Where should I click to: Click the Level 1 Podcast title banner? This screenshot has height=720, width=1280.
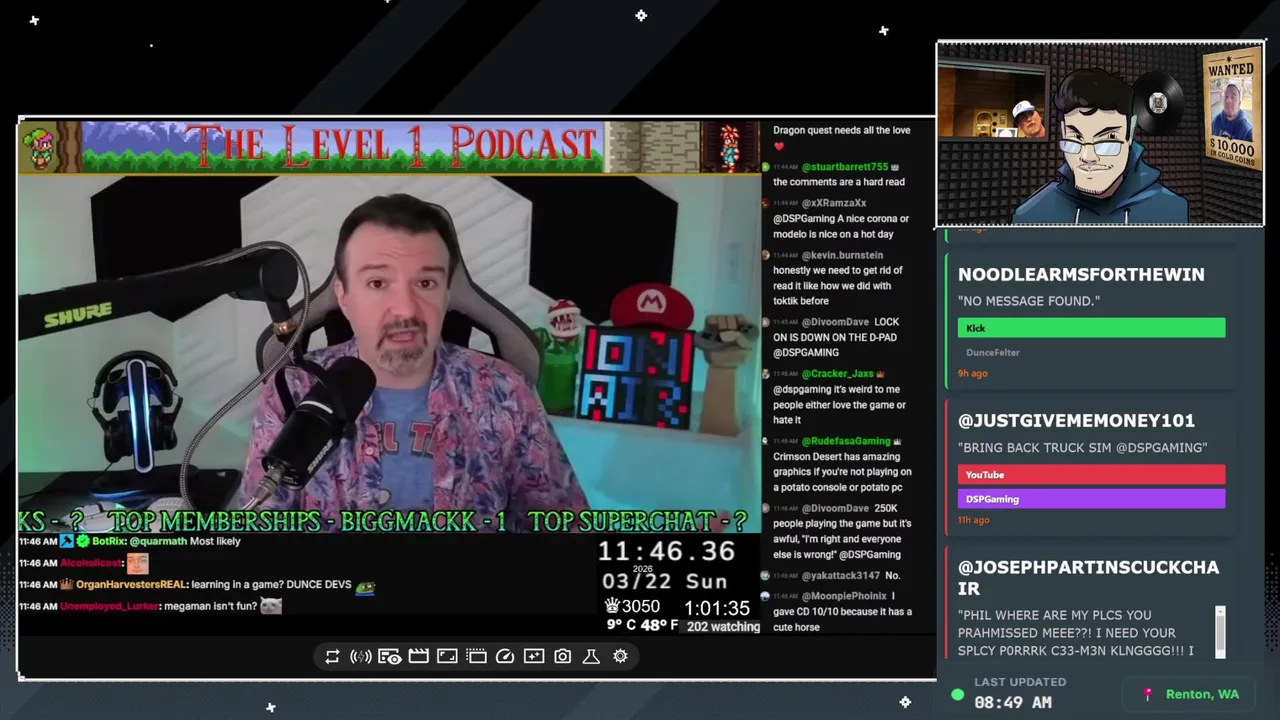(391, 146)
